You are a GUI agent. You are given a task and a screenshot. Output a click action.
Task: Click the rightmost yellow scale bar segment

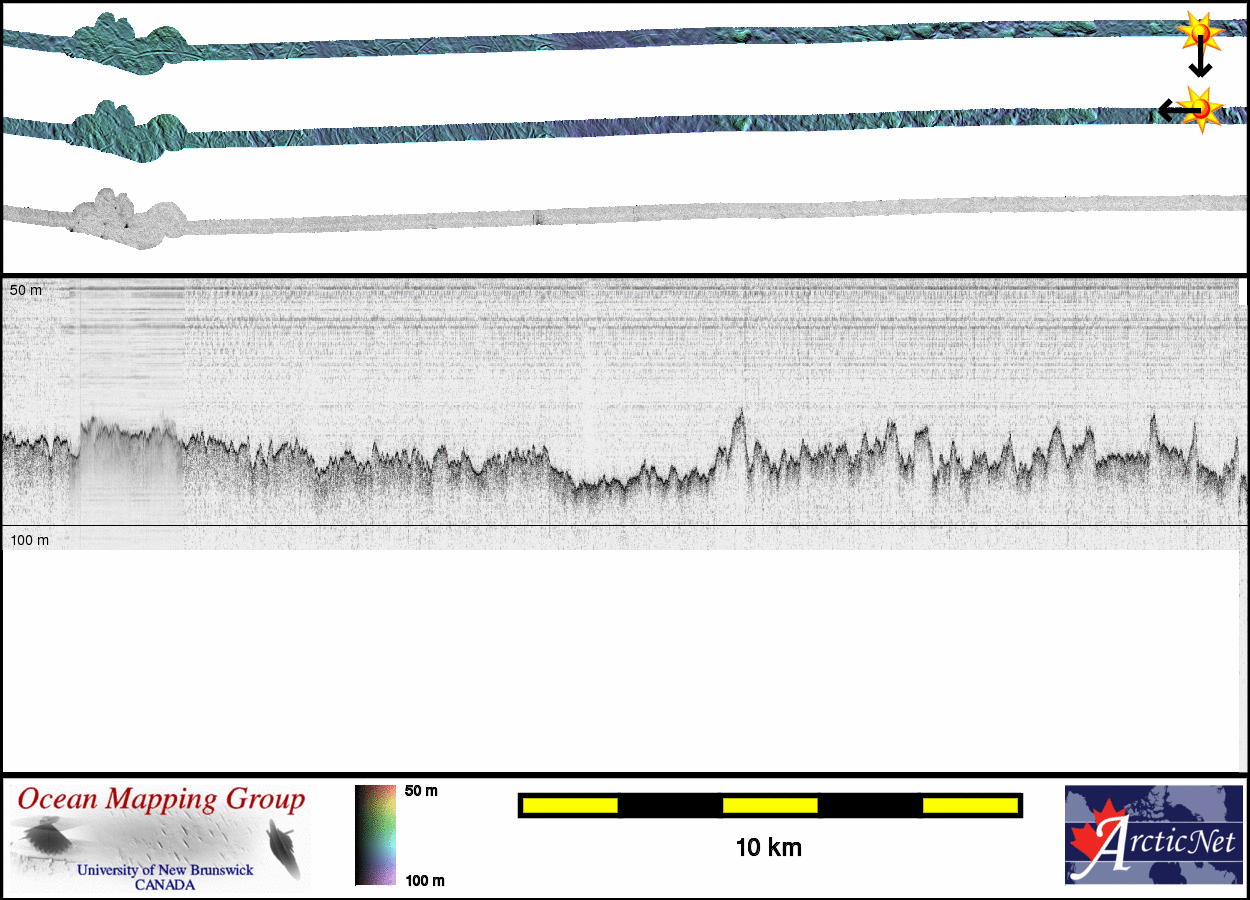coord(969,805)
